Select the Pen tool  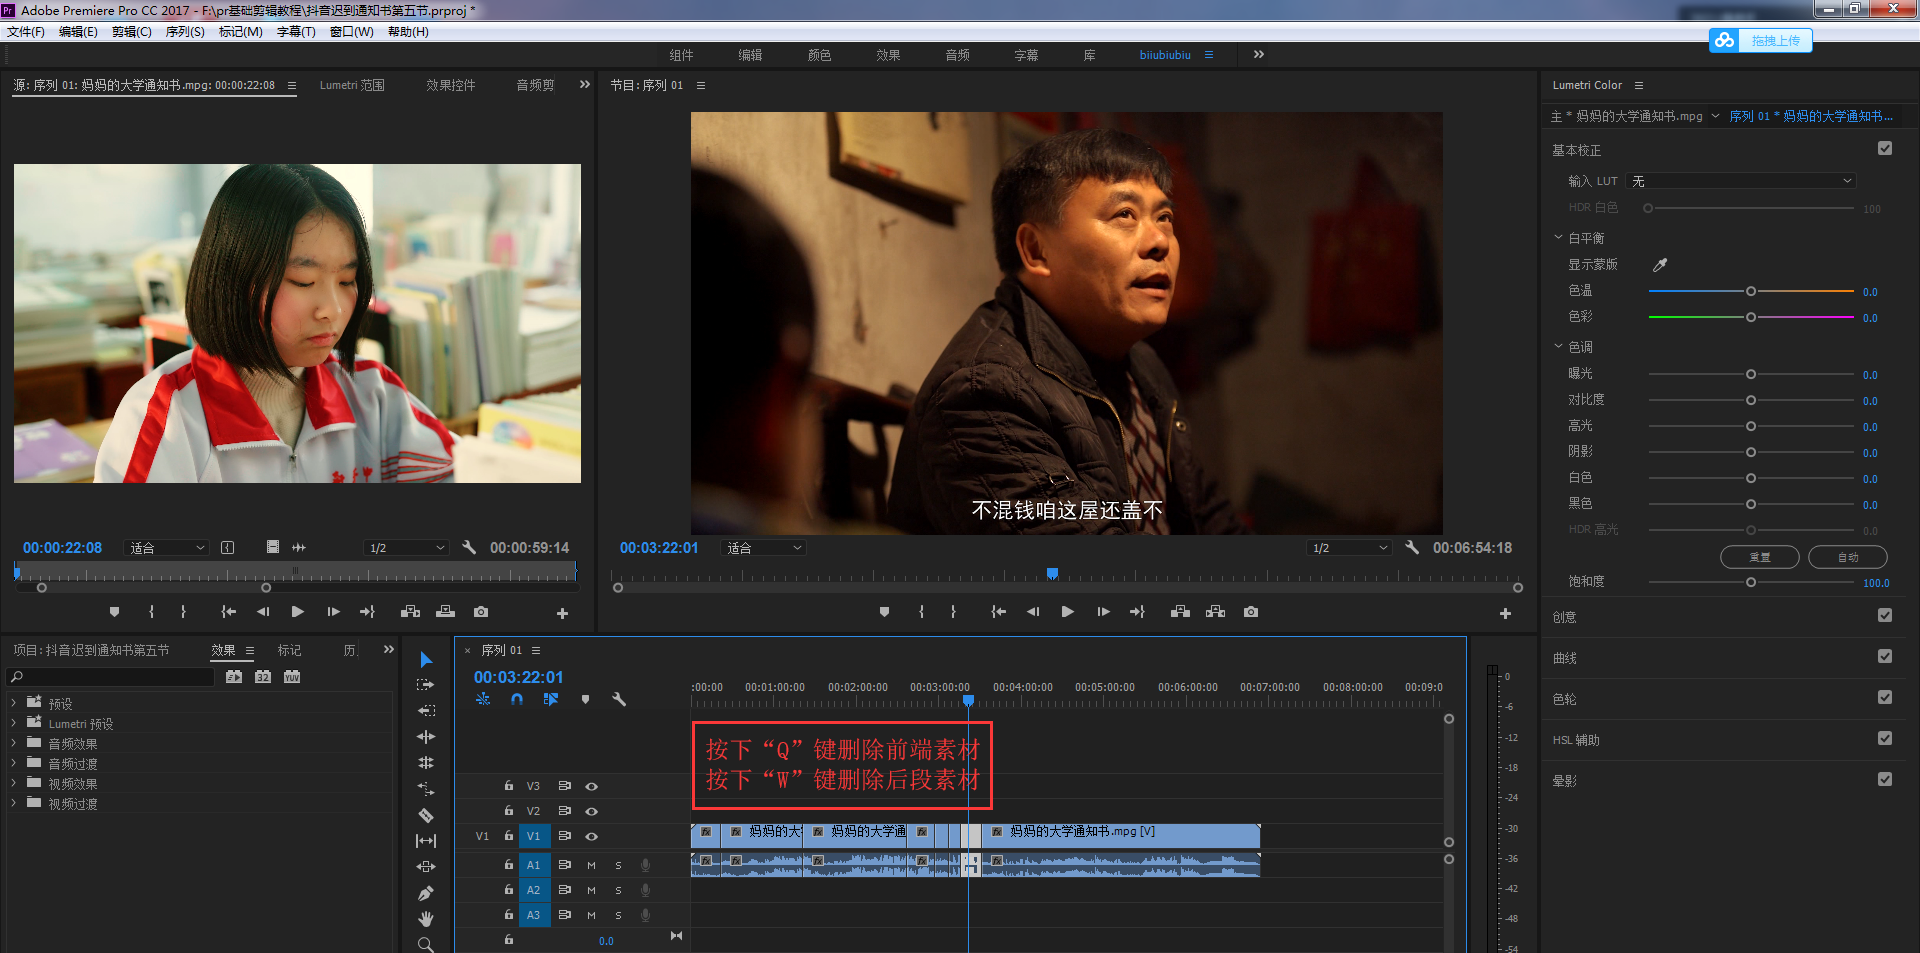(x=426, y=893)
